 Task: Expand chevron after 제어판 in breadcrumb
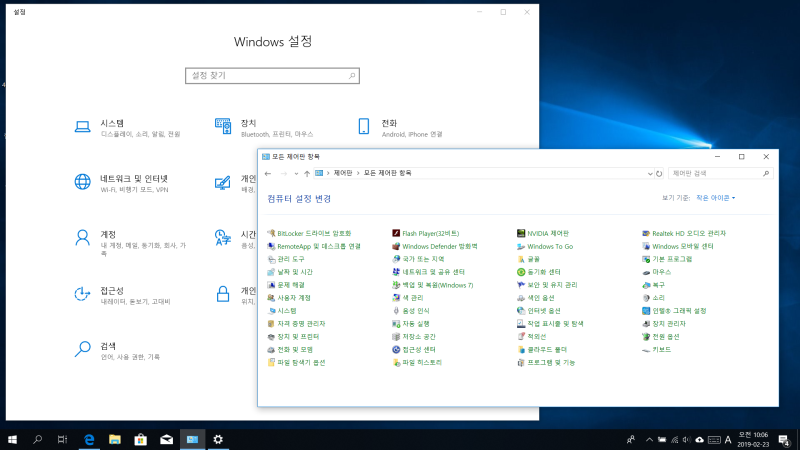358,173
